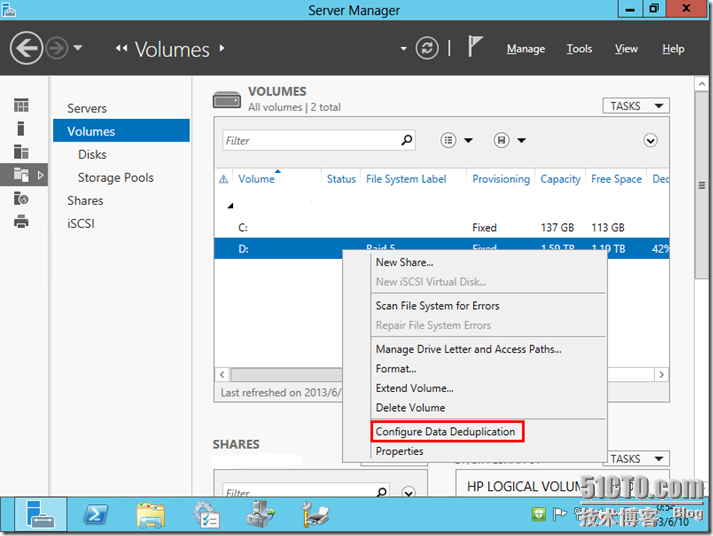Open the View menu
This screenshot has width=713, height=536.
pos(626,49)
